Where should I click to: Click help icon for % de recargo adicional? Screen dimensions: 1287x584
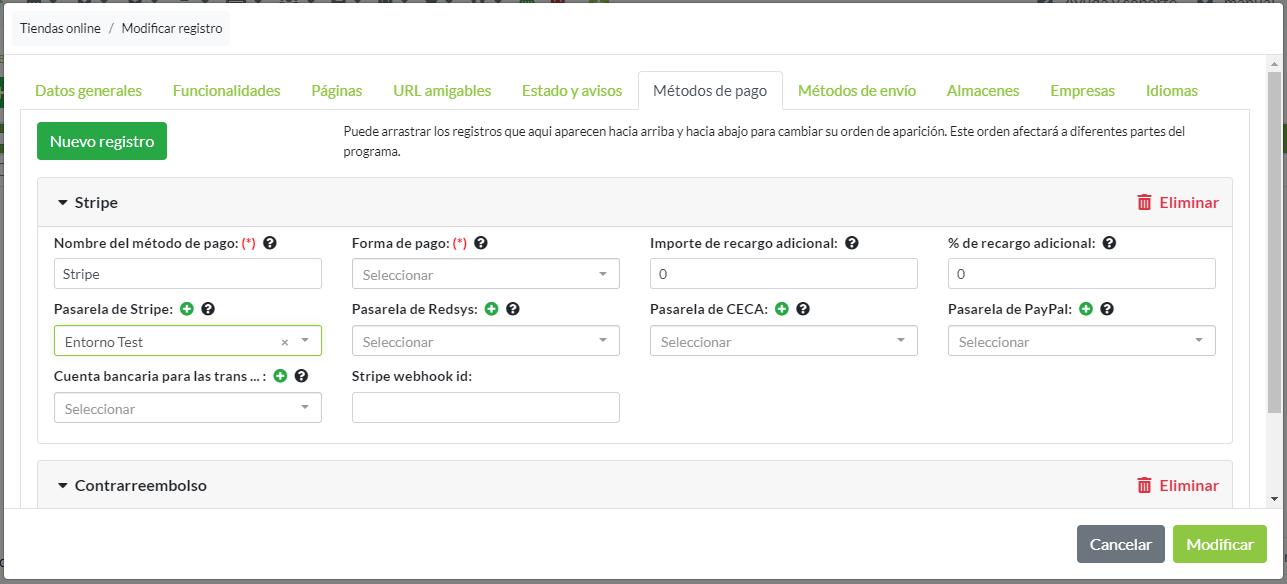pos(1109,243)
